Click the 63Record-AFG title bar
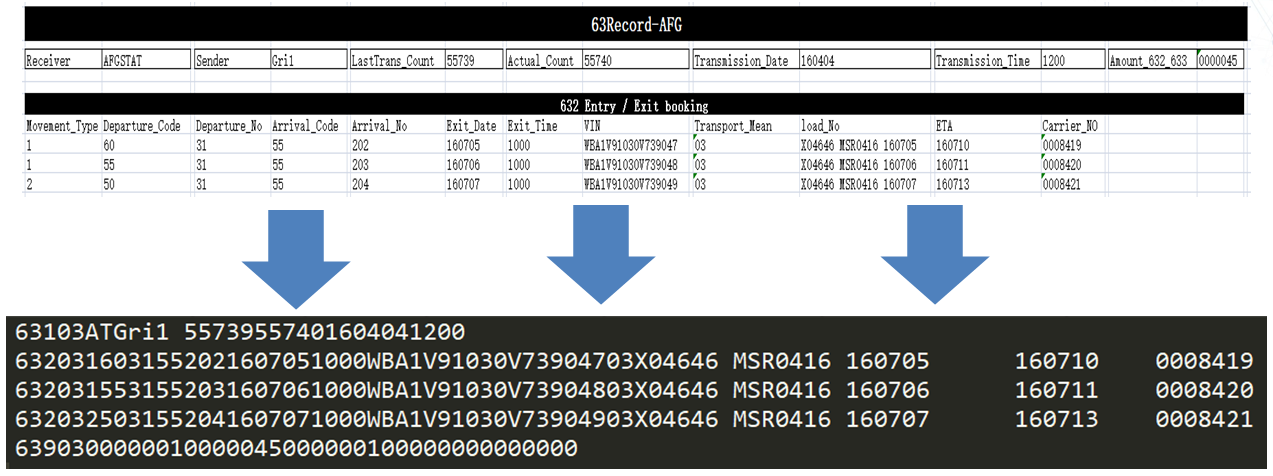 point(635,22)
